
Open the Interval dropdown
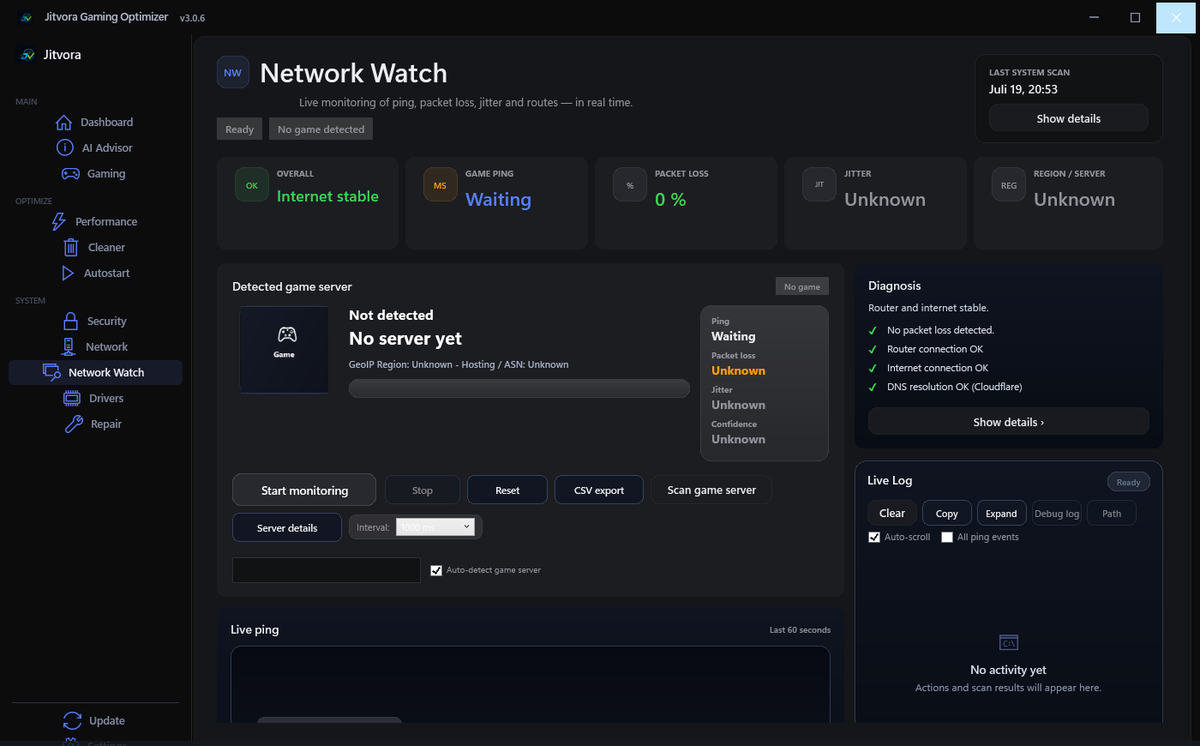coord(436,527)
